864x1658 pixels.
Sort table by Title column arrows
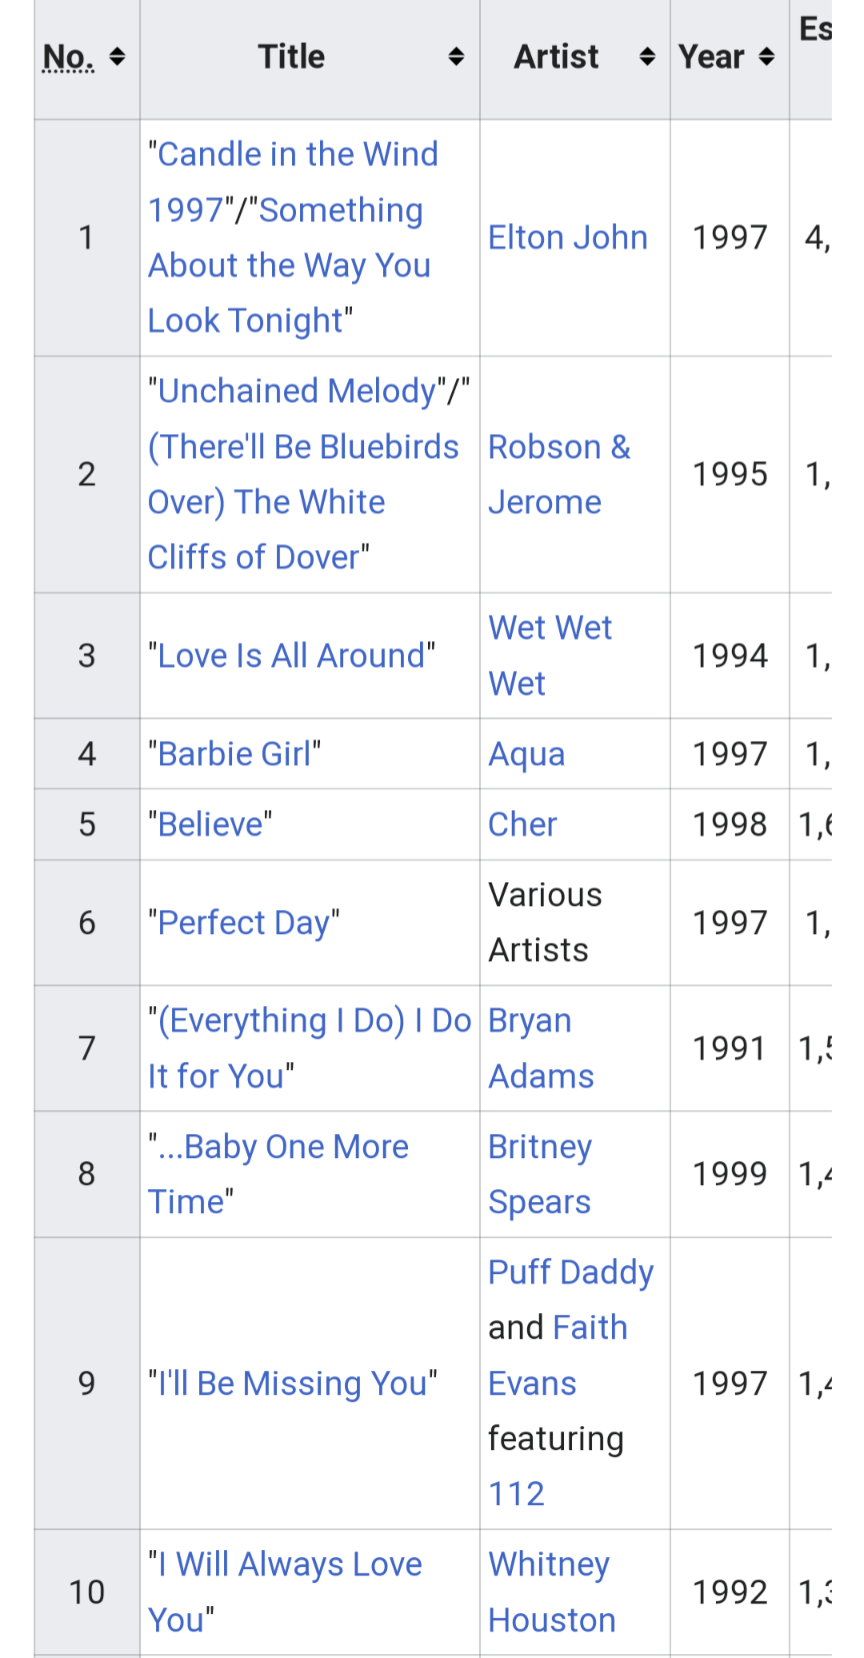point(456,57)
